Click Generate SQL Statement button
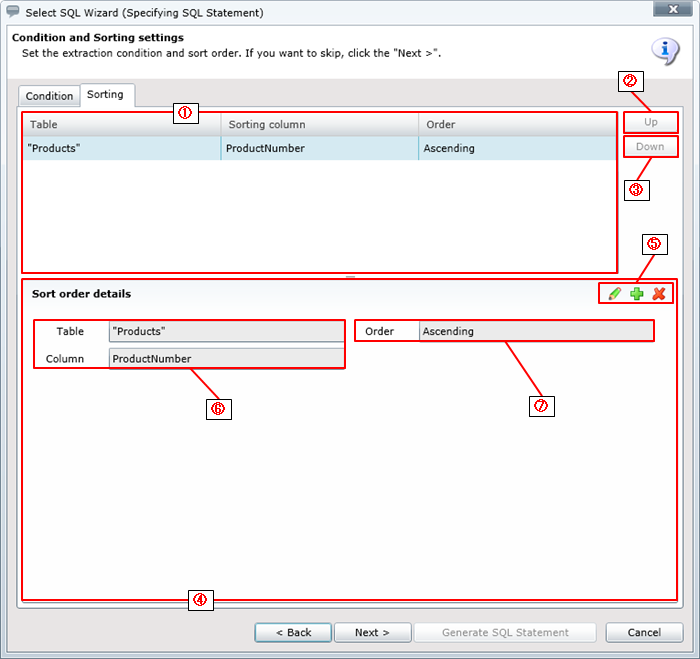This screenshot has width=700, height=659. (x=505, y=632)
